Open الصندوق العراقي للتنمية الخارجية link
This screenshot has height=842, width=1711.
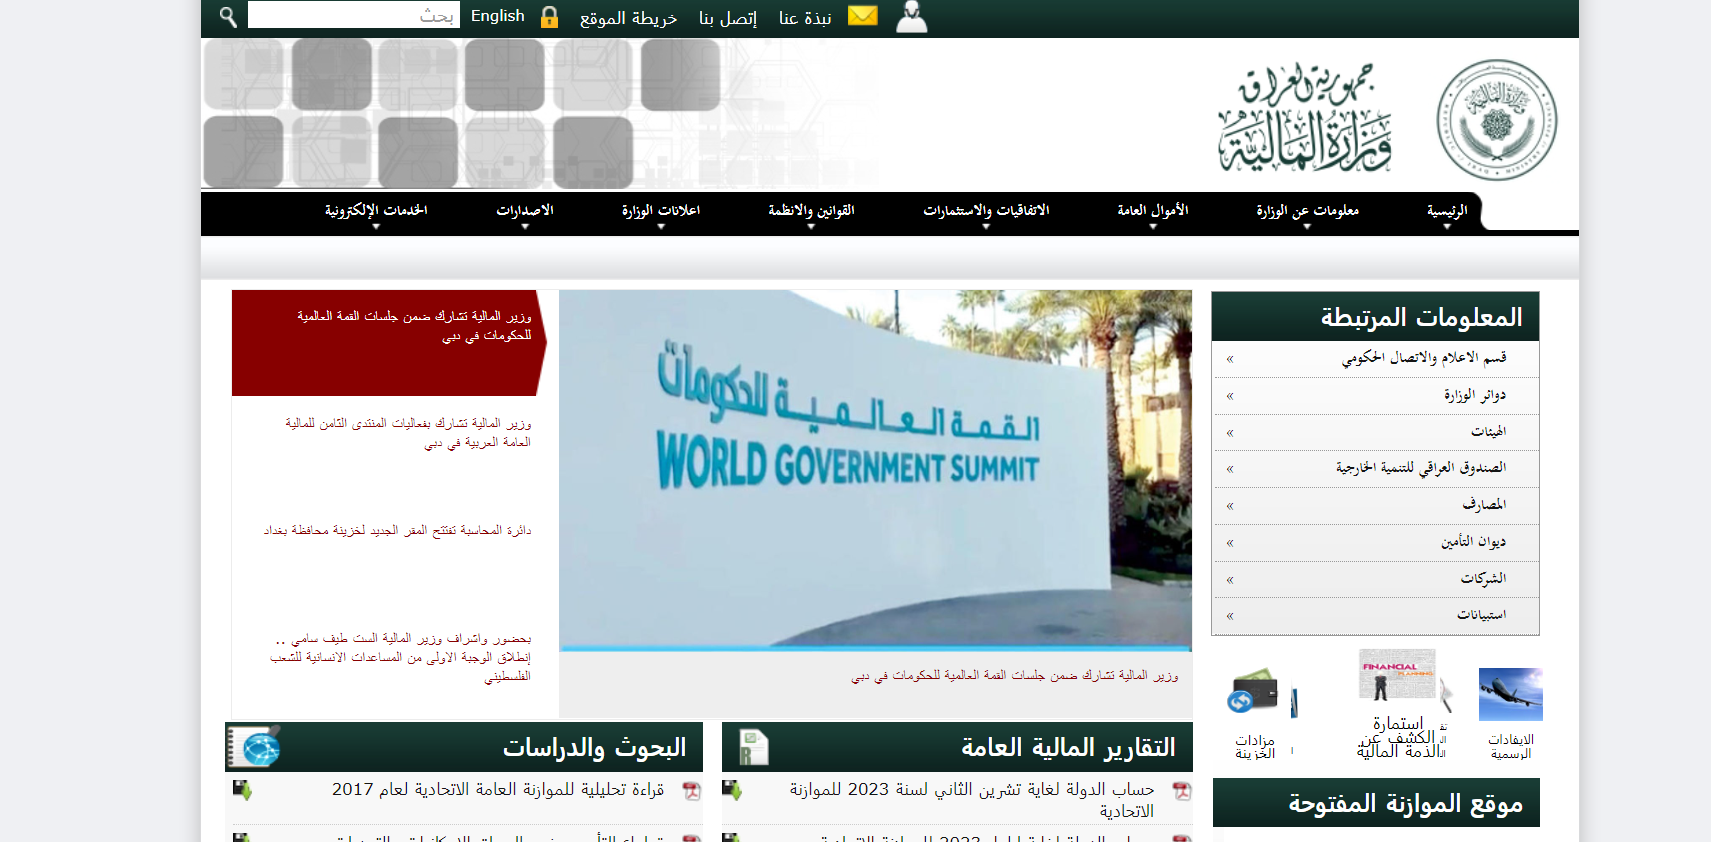click(1420, 468)
